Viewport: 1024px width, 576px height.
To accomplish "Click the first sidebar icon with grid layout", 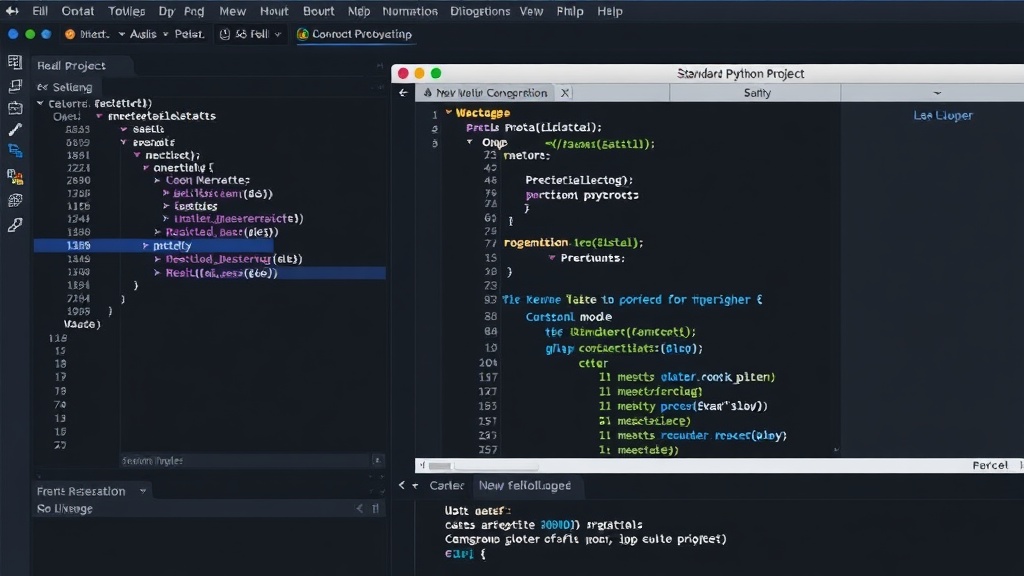I will pyautogui.click(x=14, y=62).
